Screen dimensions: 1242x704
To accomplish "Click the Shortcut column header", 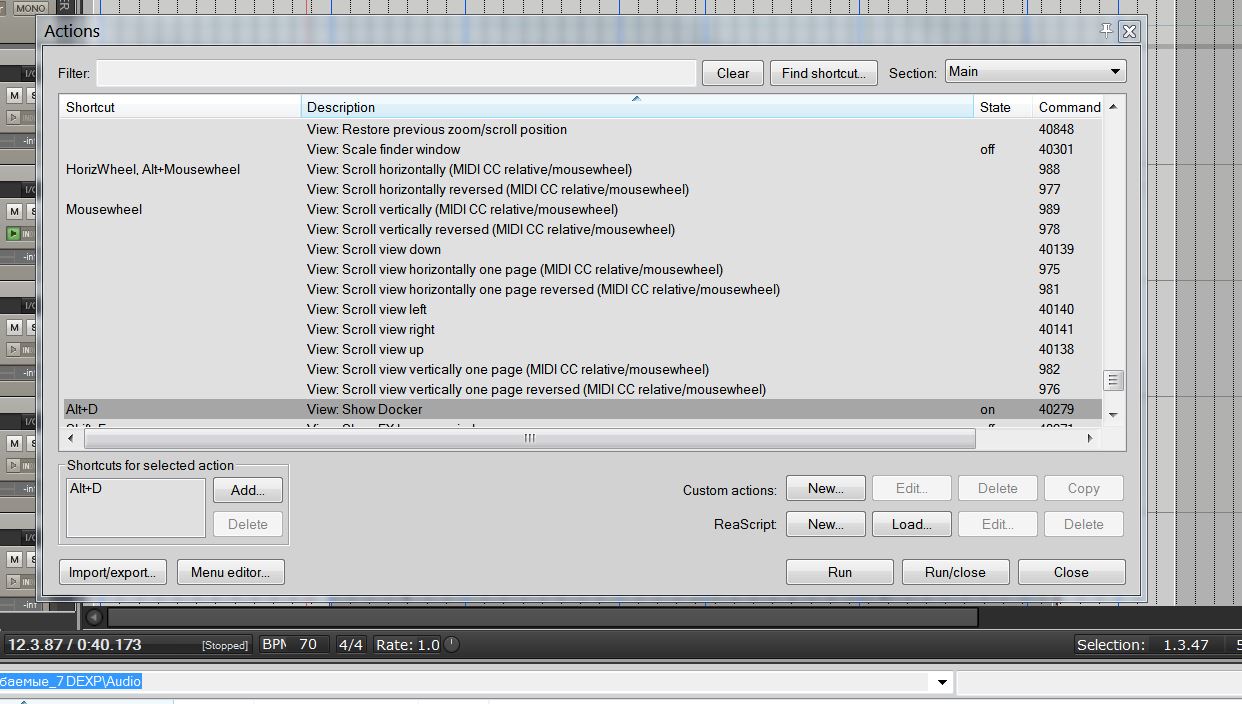I will (181, 106).
